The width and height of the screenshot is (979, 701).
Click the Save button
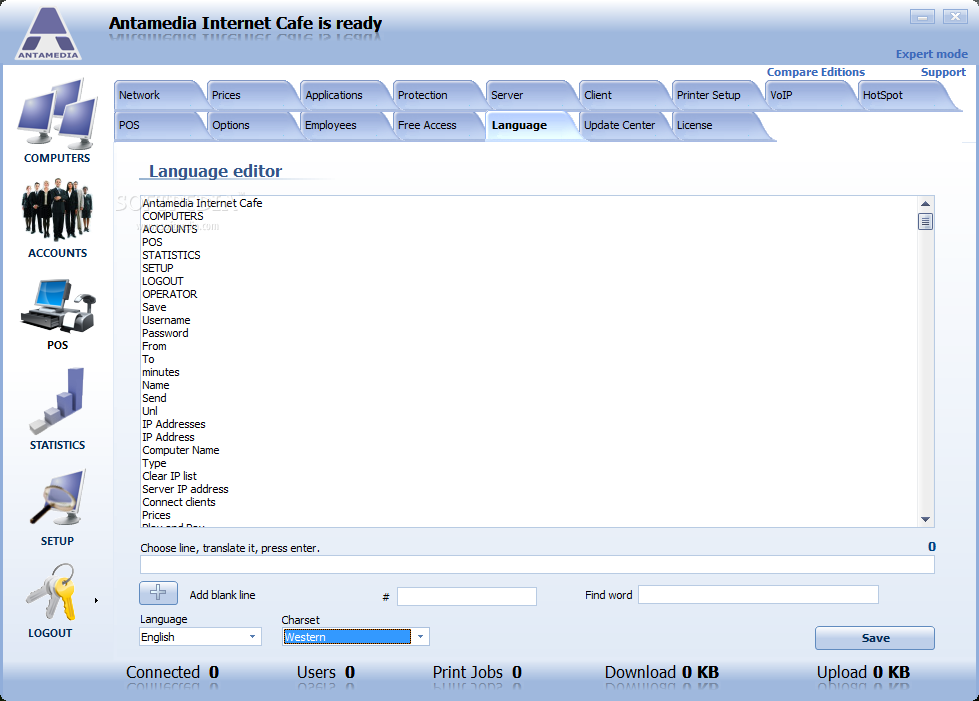[875, 638]
